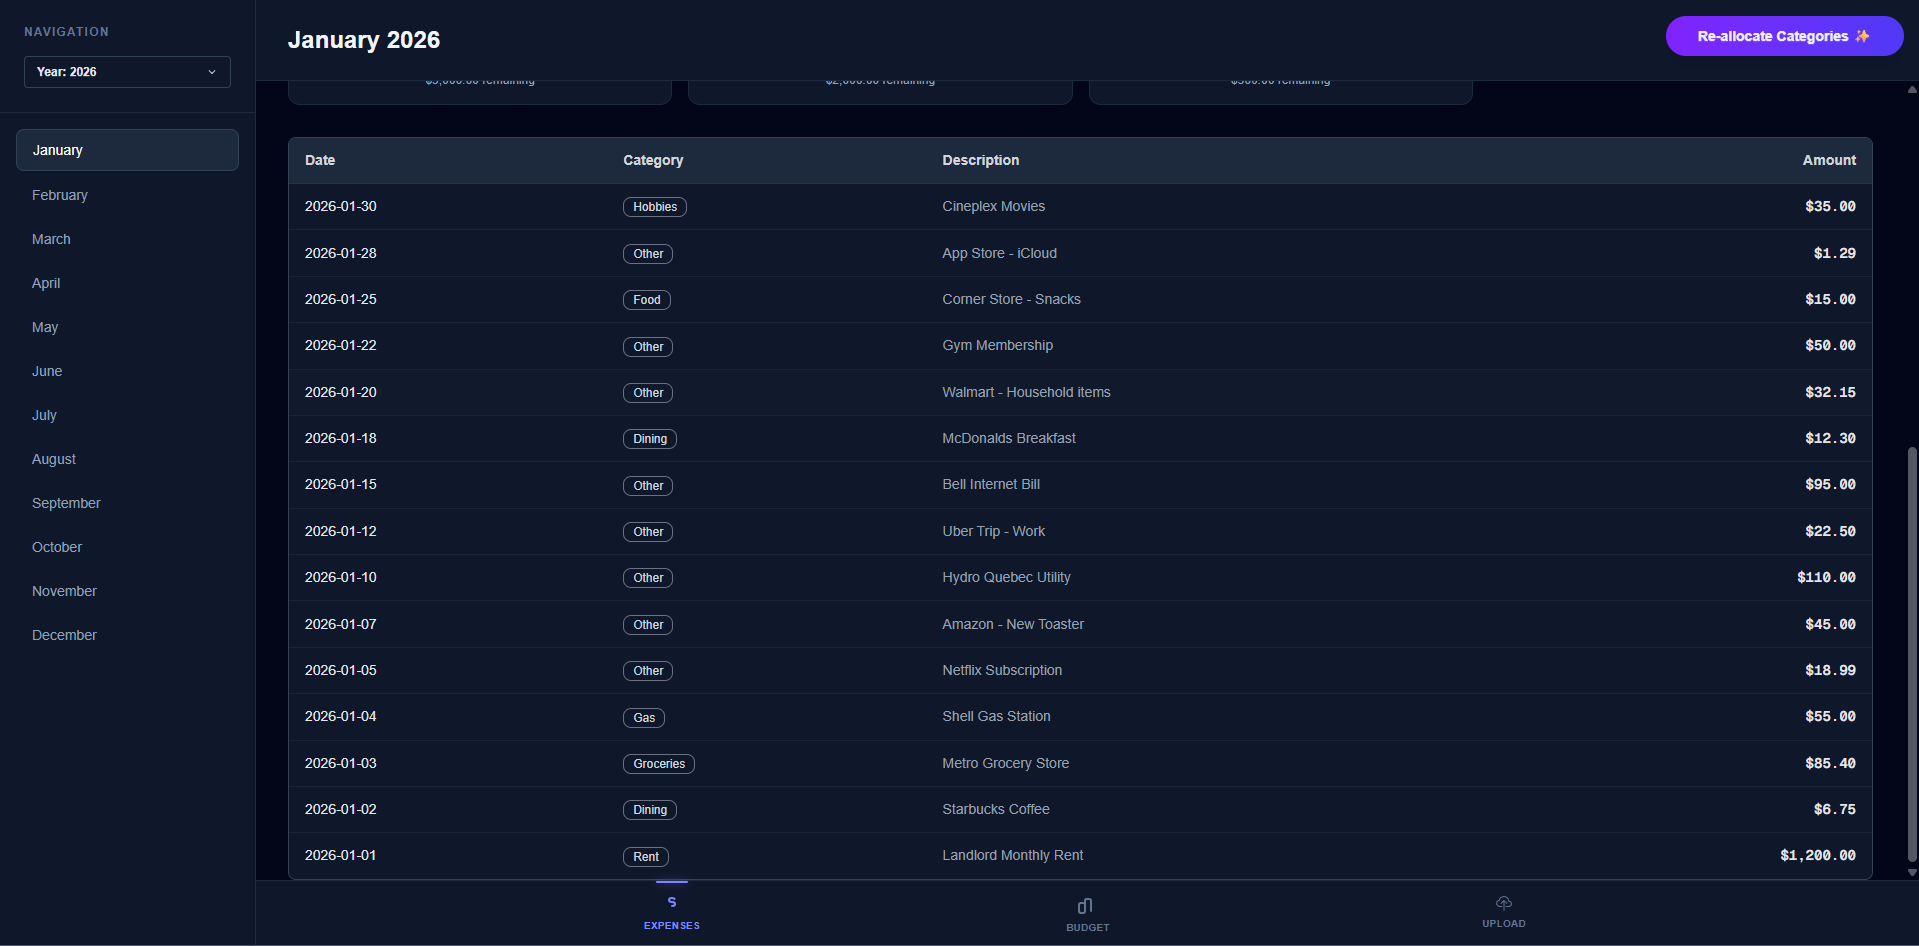Click the Expenses dollar icon
This screenshot has width=1919, height=946.
[672, 902]
